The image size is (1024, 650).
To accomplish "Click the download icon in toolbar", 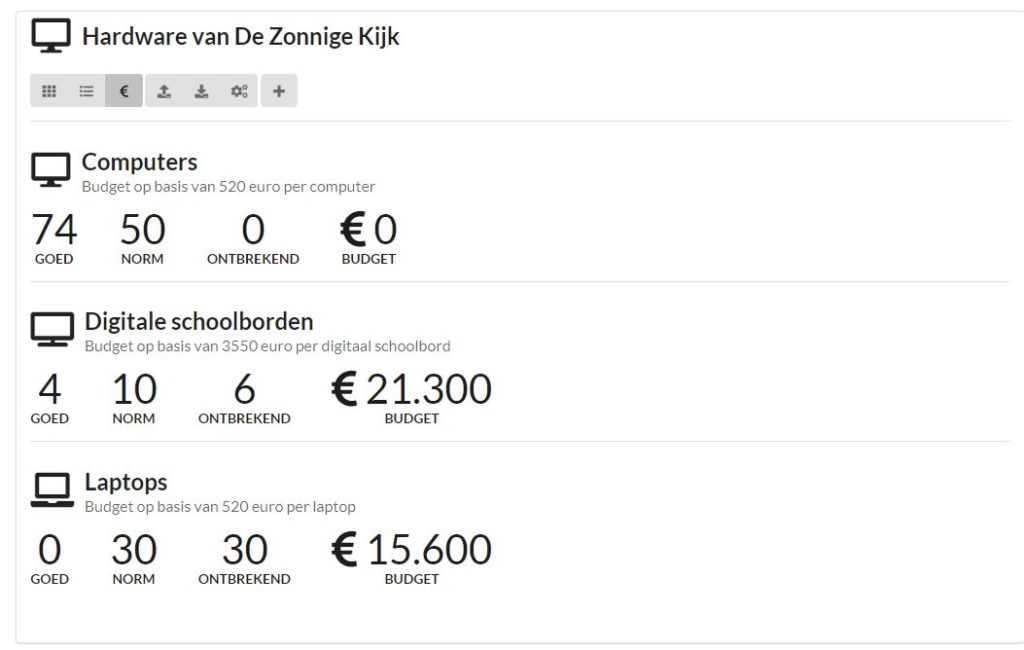I will pos(202,91).
